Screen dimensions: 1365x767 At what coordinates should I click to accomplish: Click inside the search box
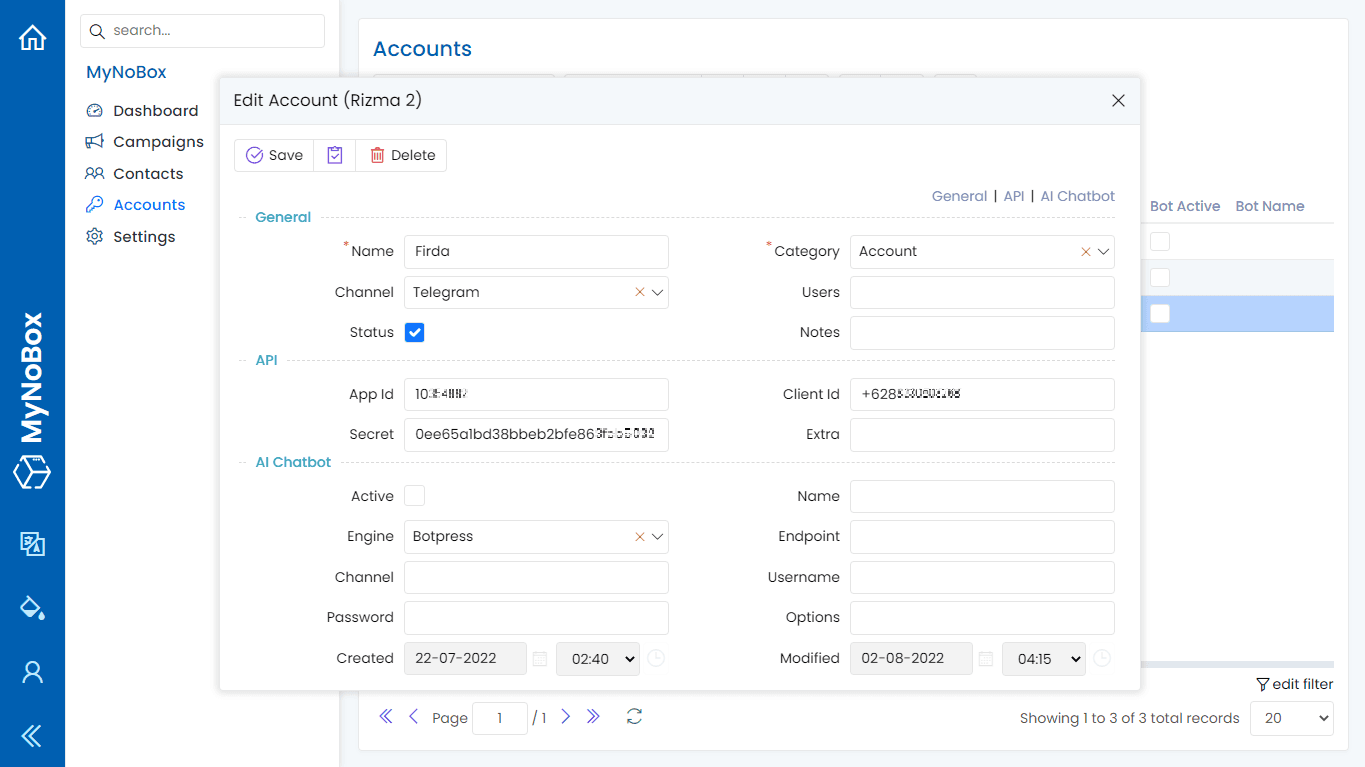tap(202, 30)
